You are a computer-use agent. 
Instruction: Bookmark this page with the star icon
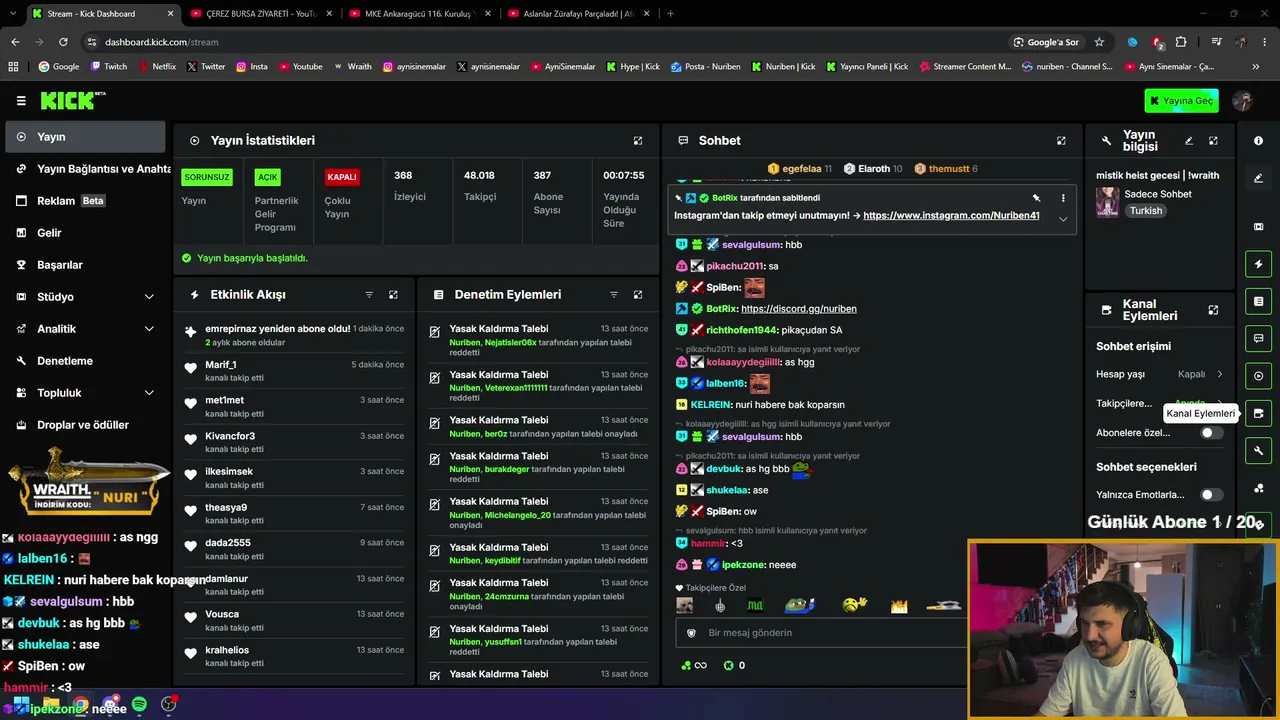point(1099,42)
